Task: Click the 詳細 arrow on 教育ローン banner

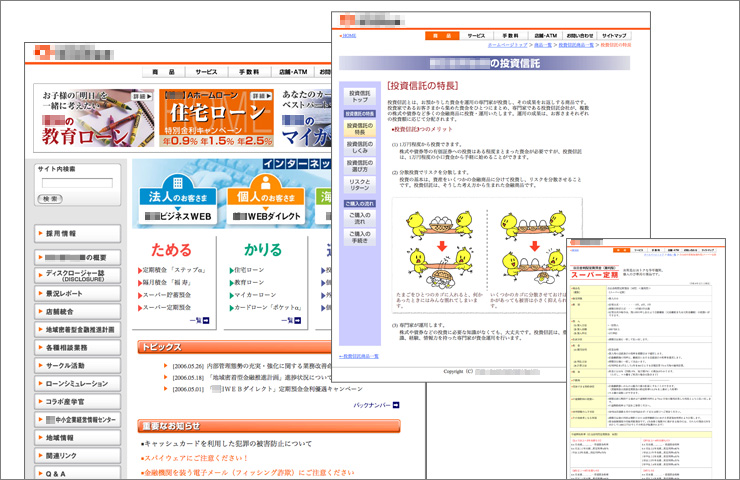Action: pyautogui.click(x=143, y=96)
